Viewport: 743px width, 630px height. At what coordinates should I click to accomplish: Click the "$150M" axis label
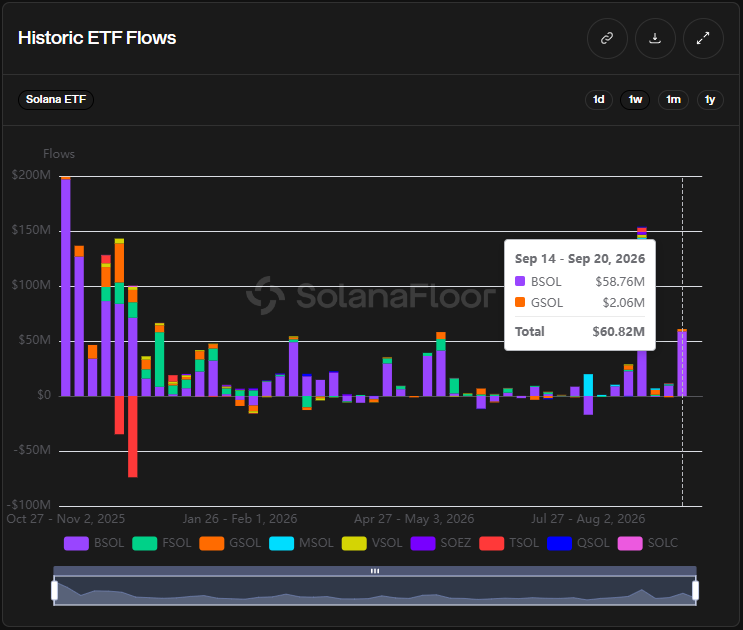[x=31, y=230]
